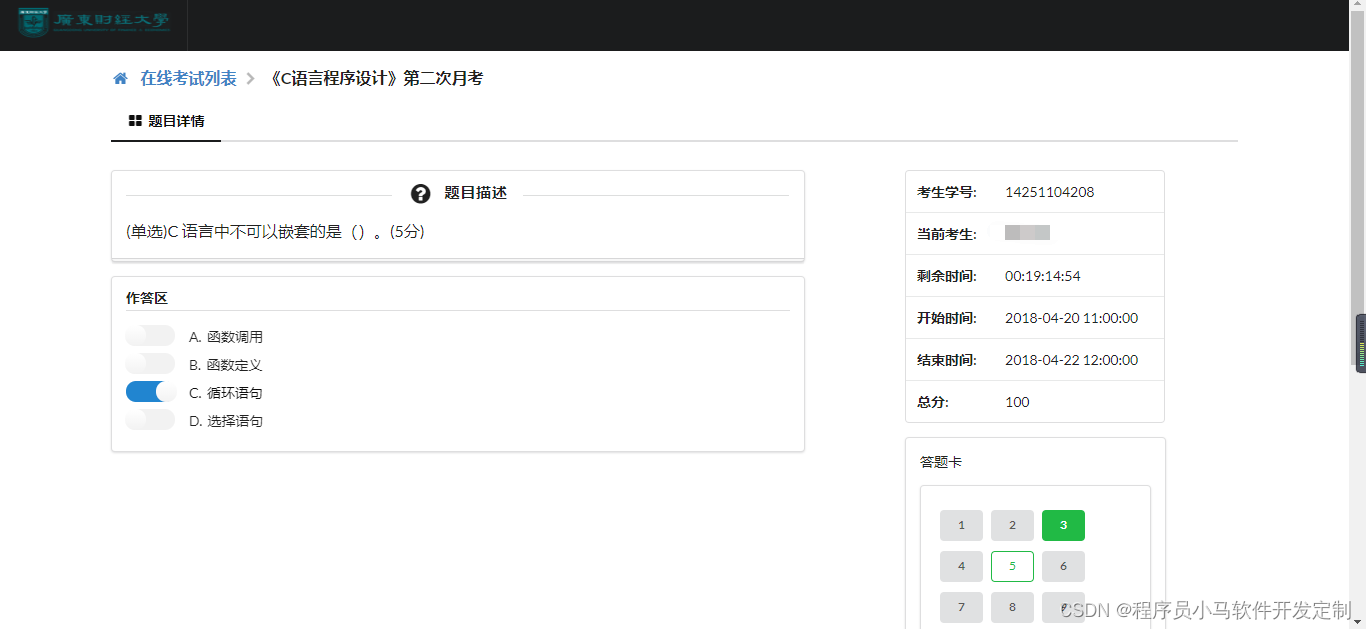Jump to question 5 in the answer card
The width and height of the screenshot is (1366, 629).
[x=1012, y=566]
